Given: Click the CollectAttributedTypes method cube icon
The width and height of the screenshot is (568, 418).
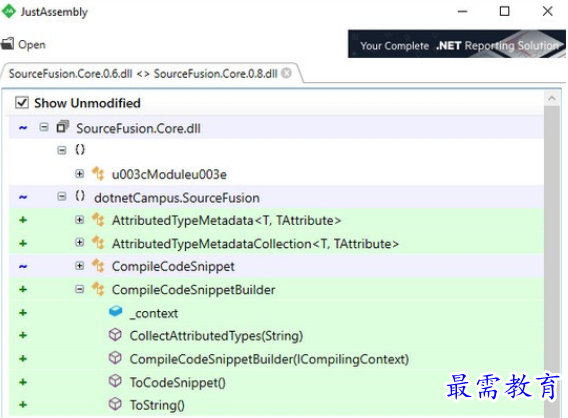Looking at the screenshot, I should click(x=115, y=335).
